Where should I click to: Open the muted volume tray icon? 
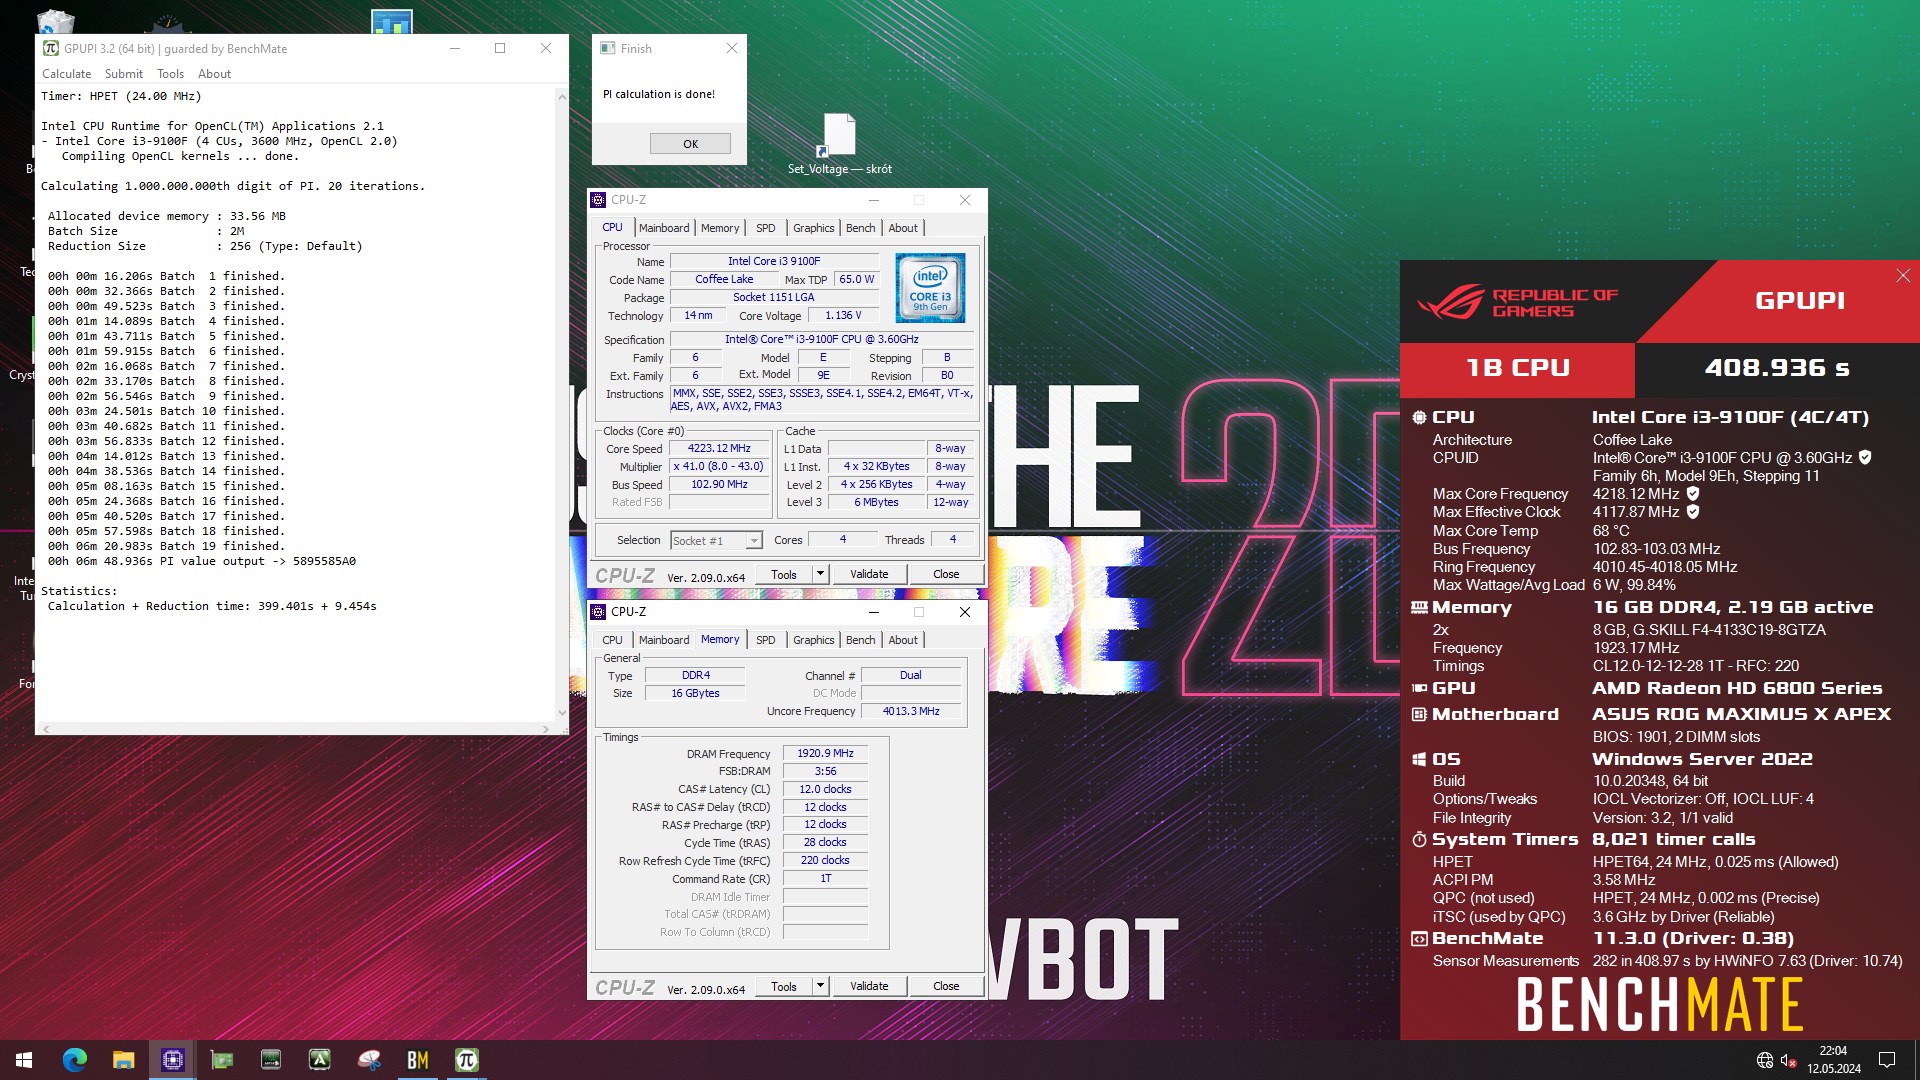(x=1788, y=1060)
